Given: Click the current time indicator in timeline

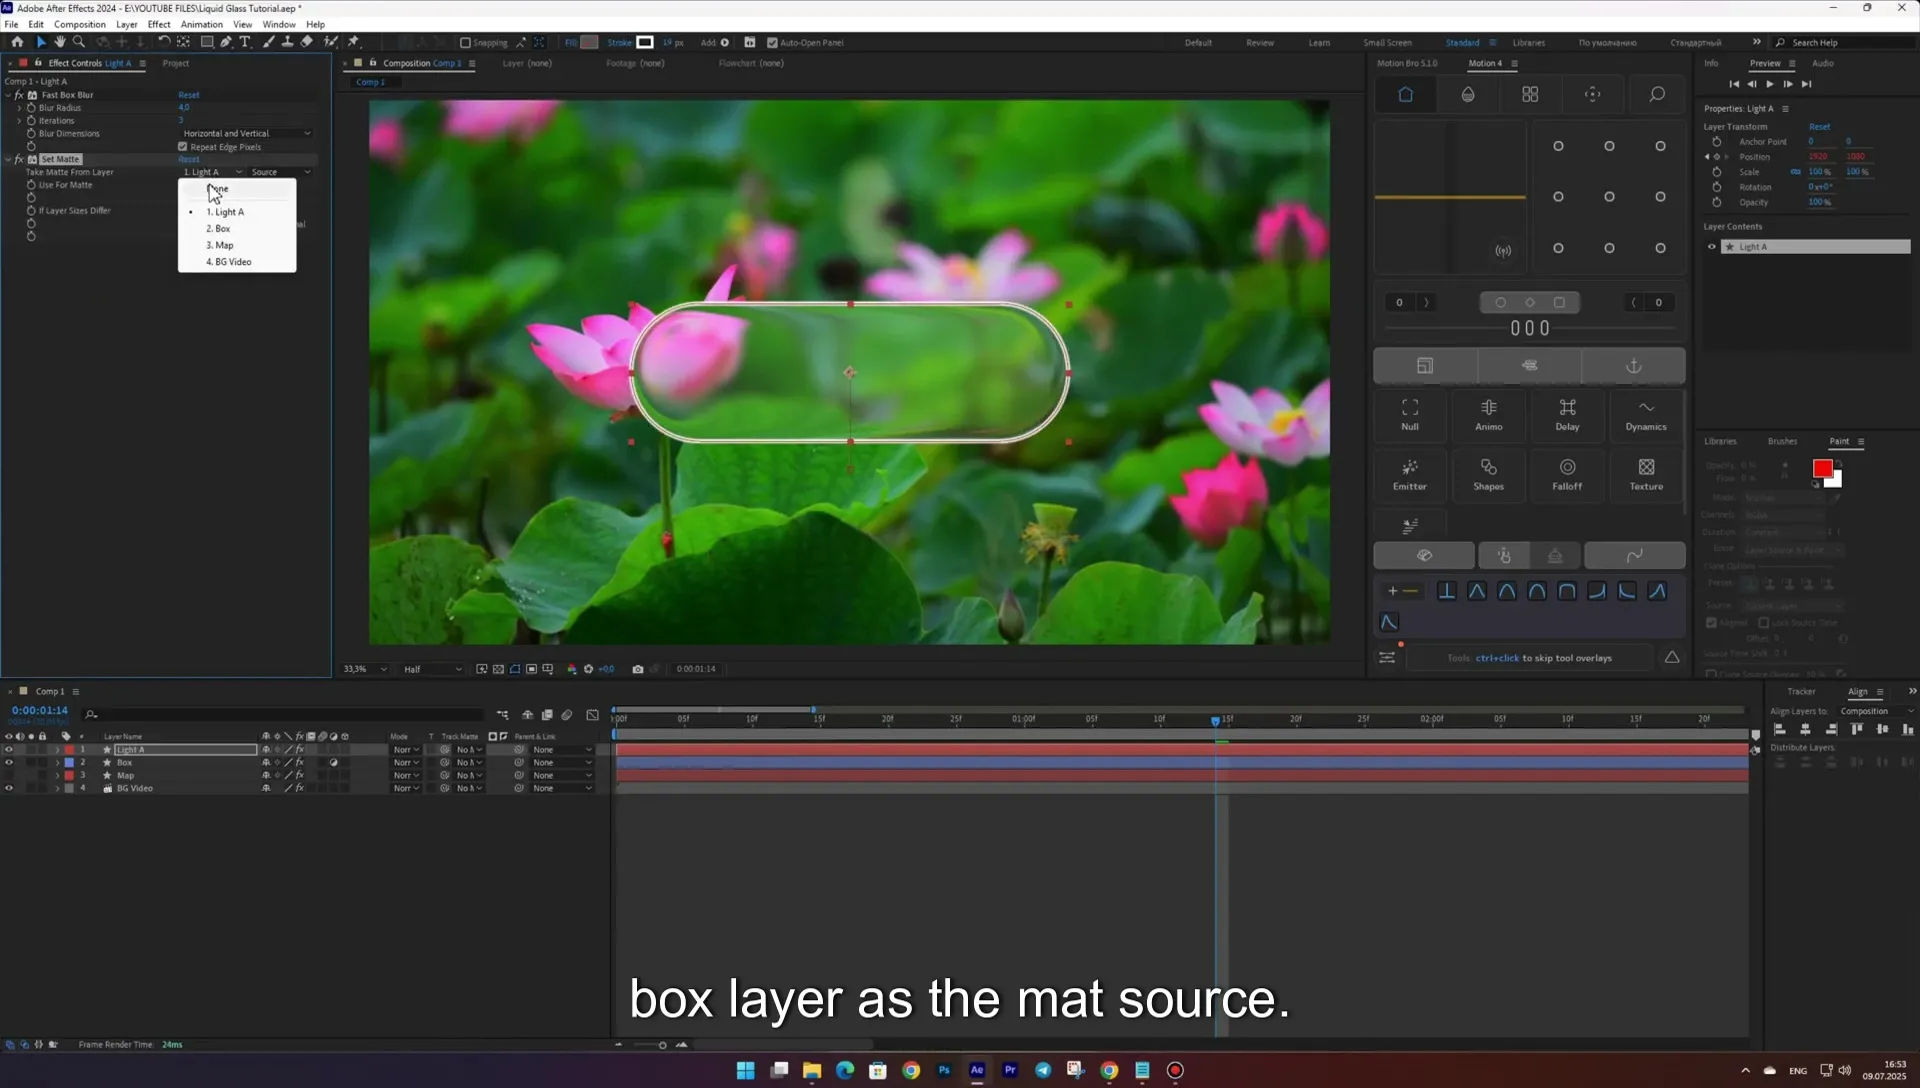Looking at the screenshot, I should pyautogui.click(x=1215, y=720).
